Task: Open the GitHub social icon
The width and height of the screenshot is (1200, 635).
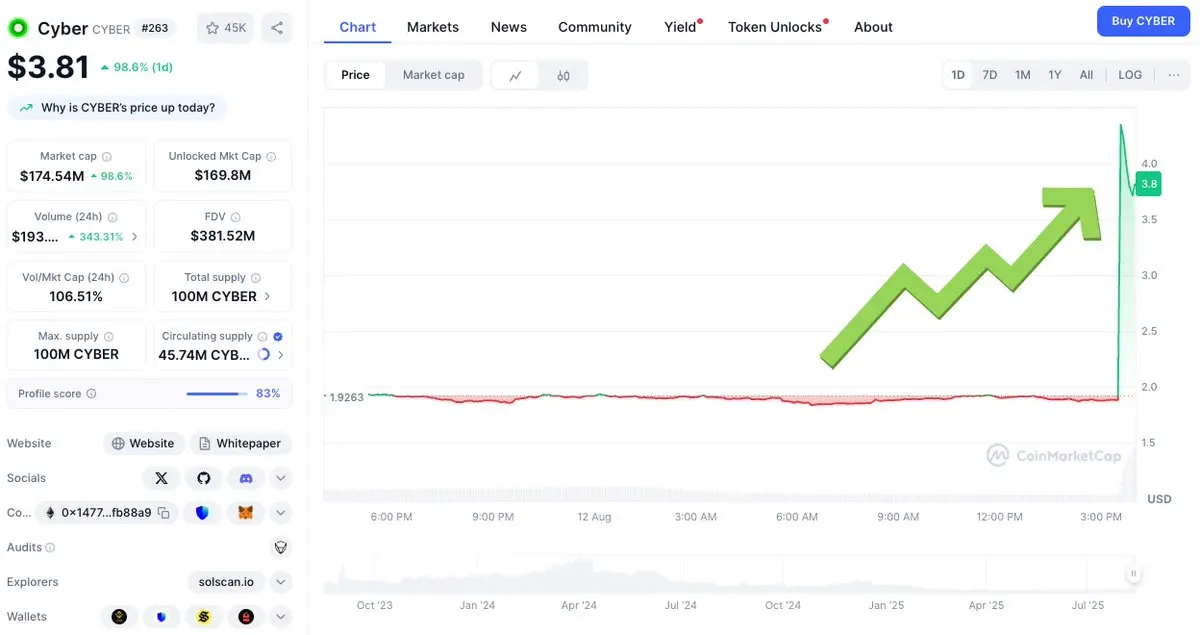Action: 204,478
